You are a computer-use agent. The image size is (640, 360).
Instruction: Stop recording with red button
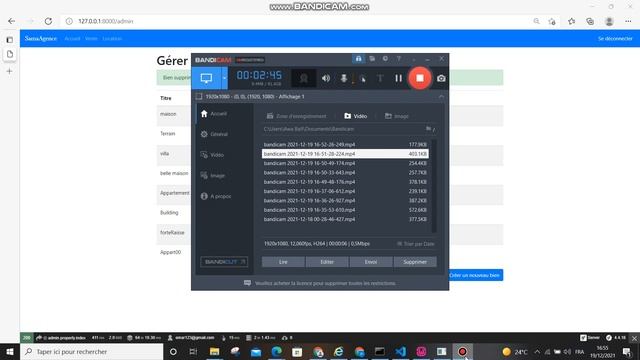420,78
